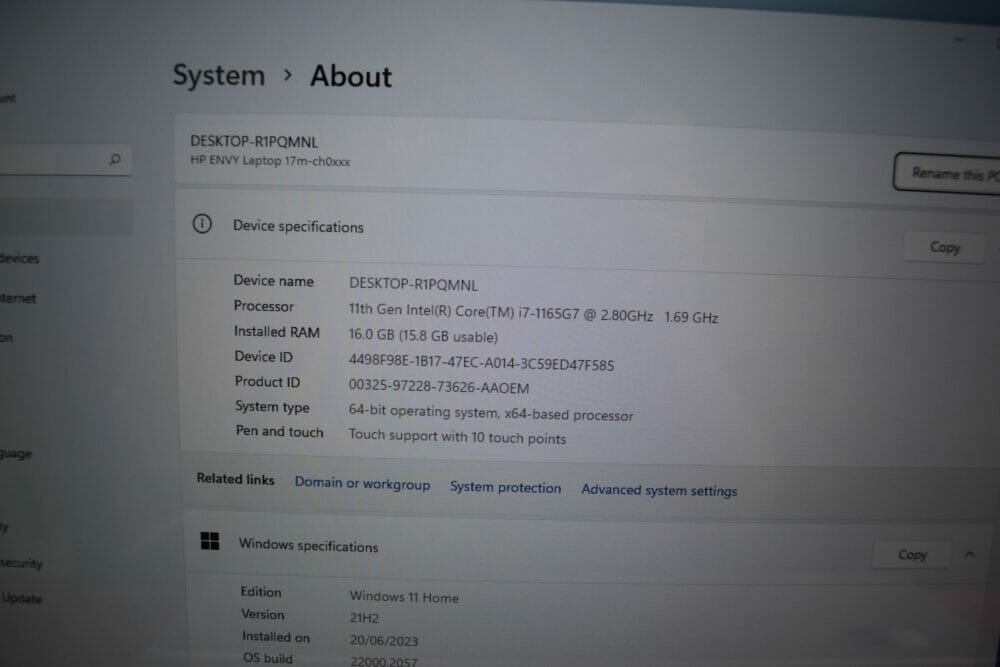Click the Related links label
Screen dimensions: 1000x667
point(235,478)
